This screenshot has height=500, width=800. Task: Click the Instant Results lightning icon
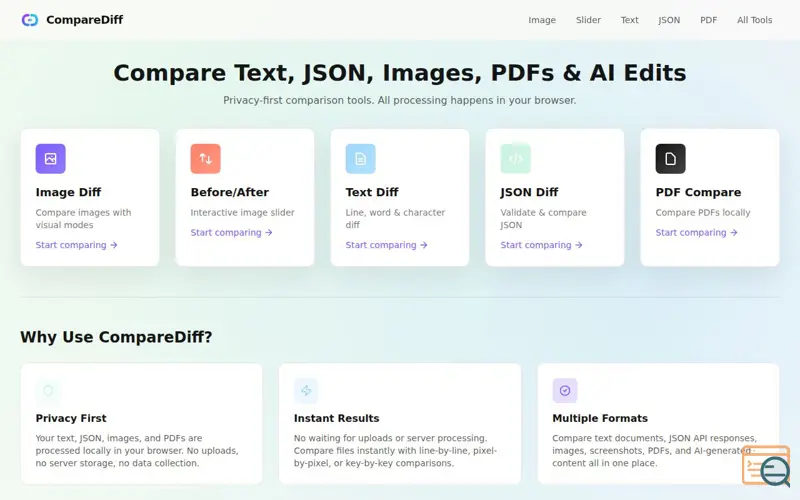(306, 391)
